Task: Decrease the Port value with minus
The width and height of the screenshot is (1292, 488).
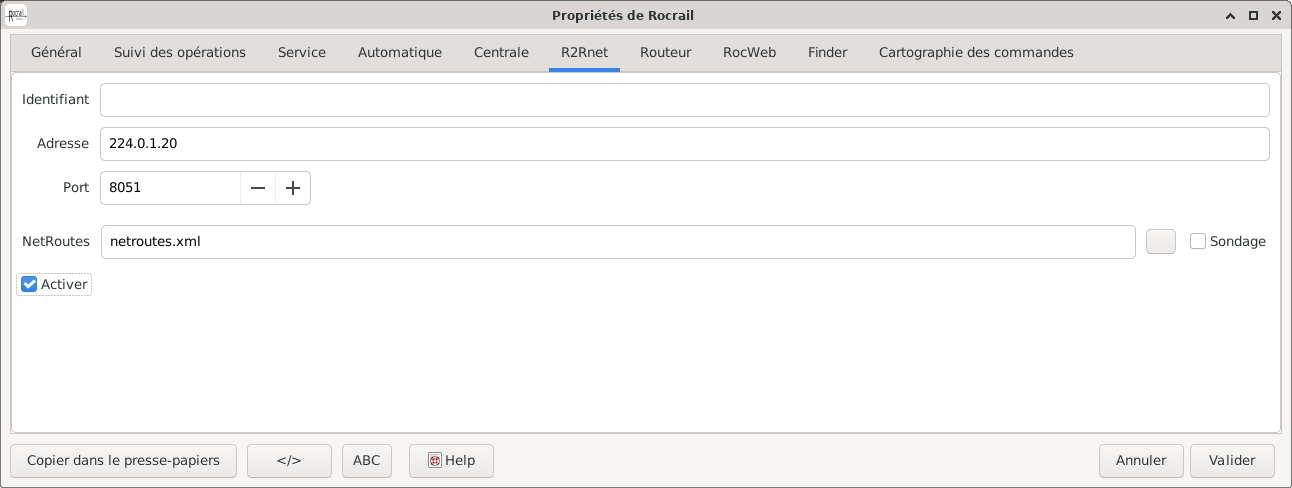Action: 258,188
